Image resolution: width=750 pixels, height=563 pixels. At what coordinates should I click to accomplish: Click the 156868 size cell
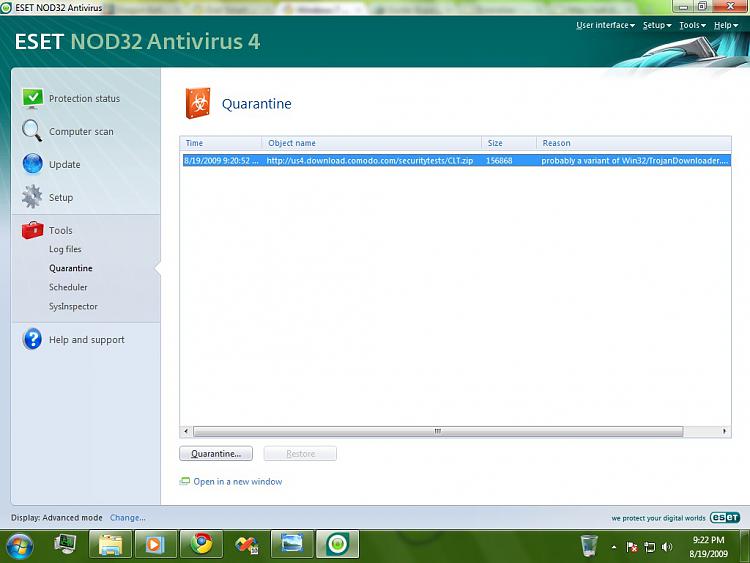point(499,161)
